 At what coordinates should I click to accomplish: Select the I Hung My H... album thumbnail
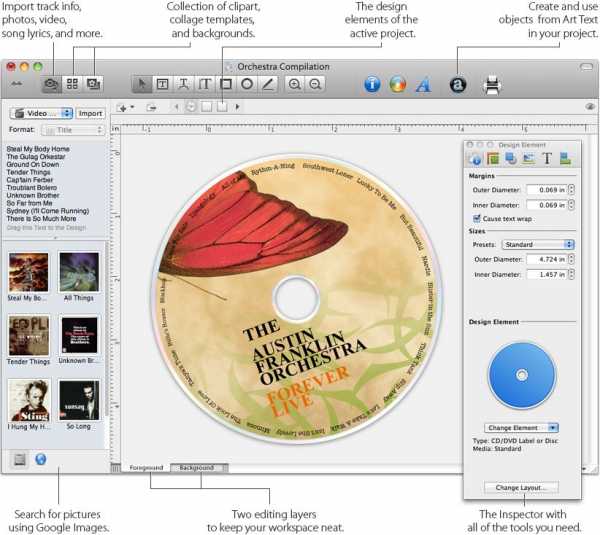click(29, 400)
